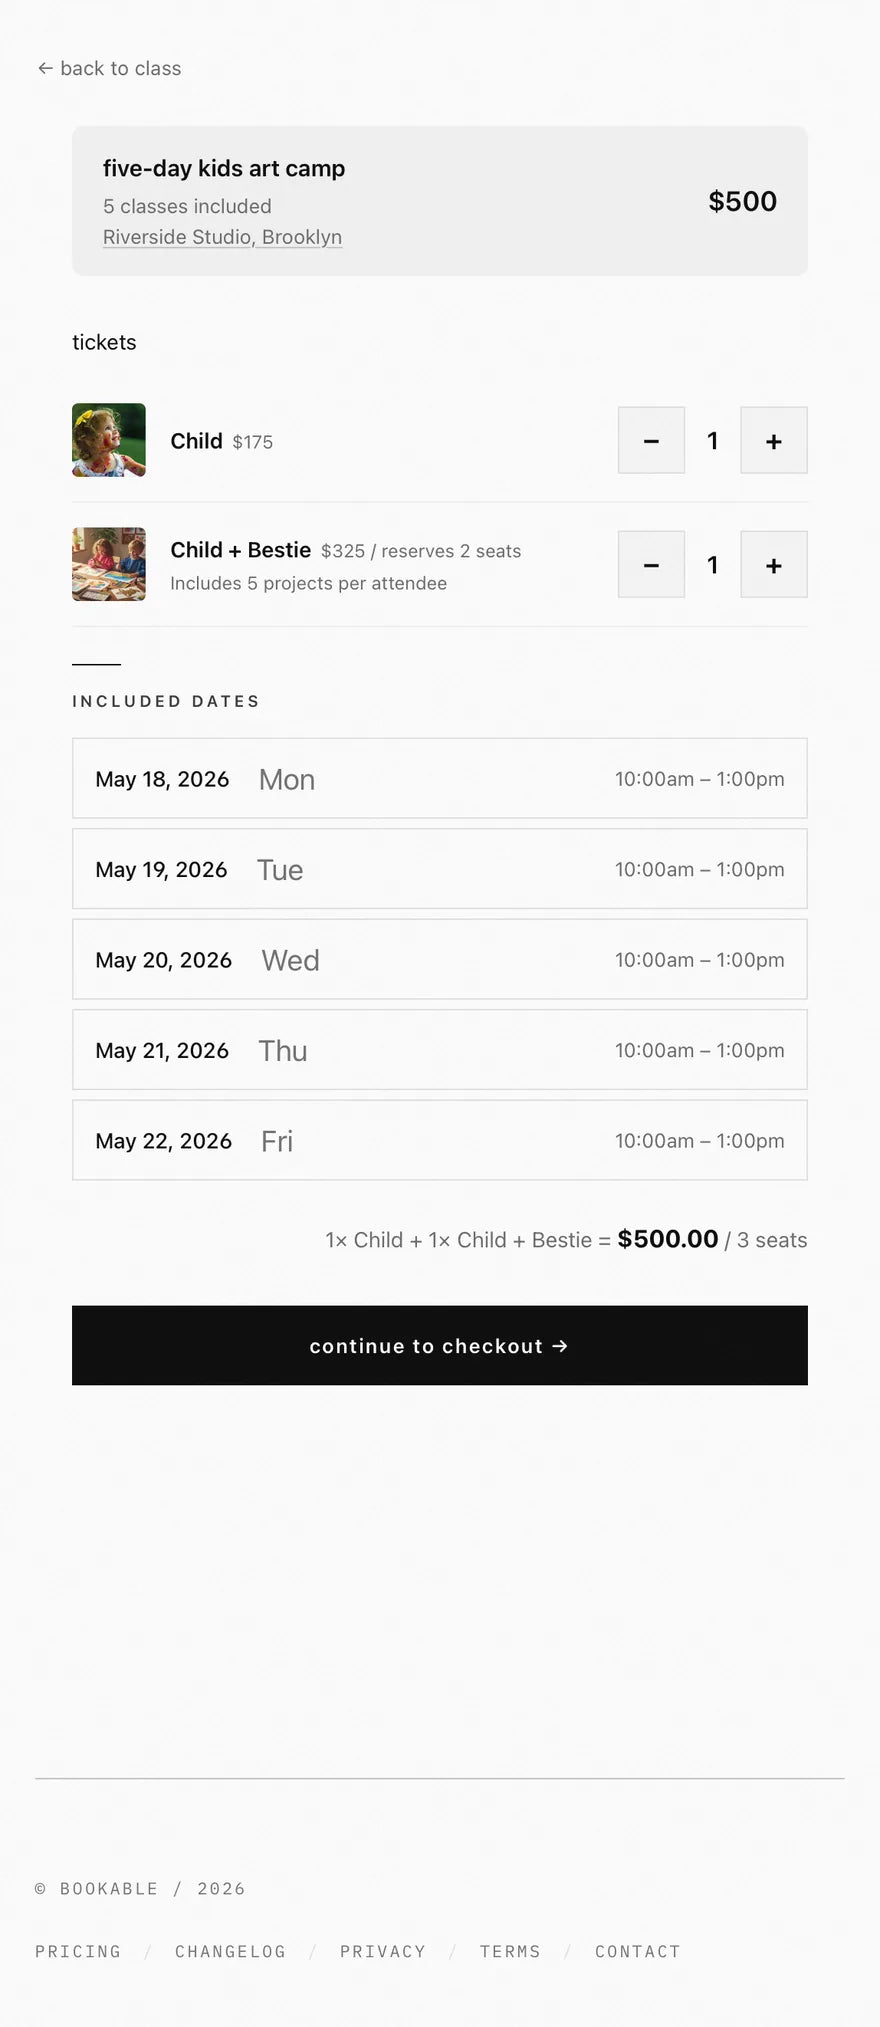
Task: Click the Child ticket thumbnail photo
Action: click(109, 440)
